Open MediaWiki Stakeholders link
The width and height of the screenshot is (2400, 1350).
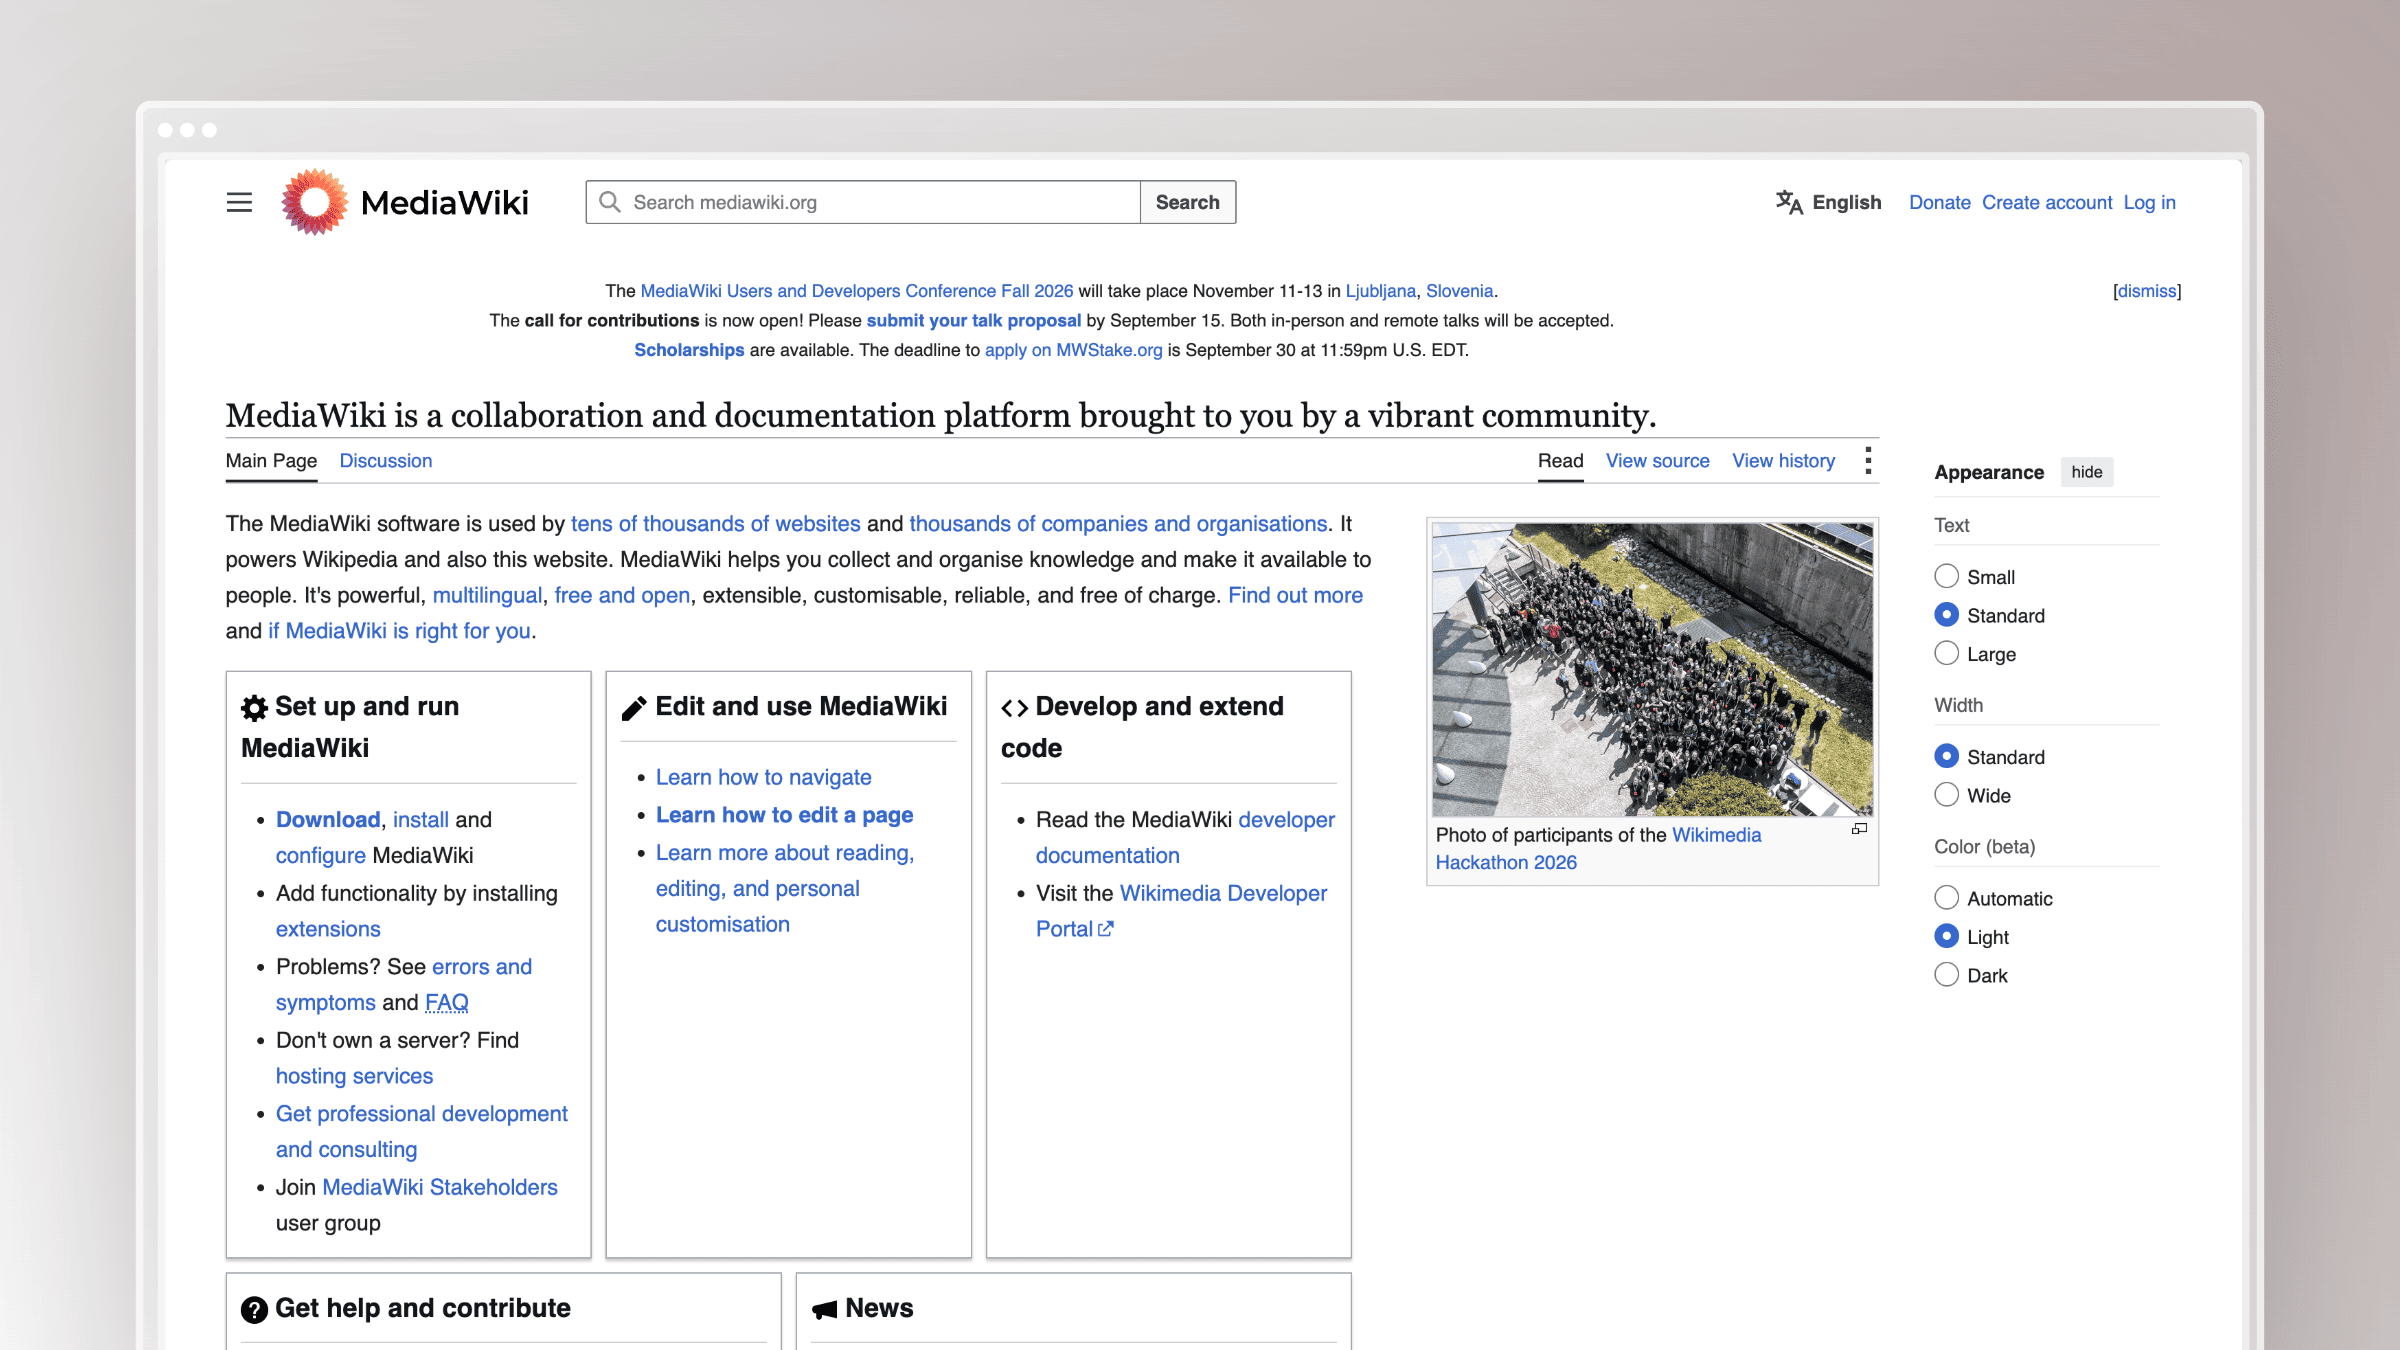[439, 1188]
